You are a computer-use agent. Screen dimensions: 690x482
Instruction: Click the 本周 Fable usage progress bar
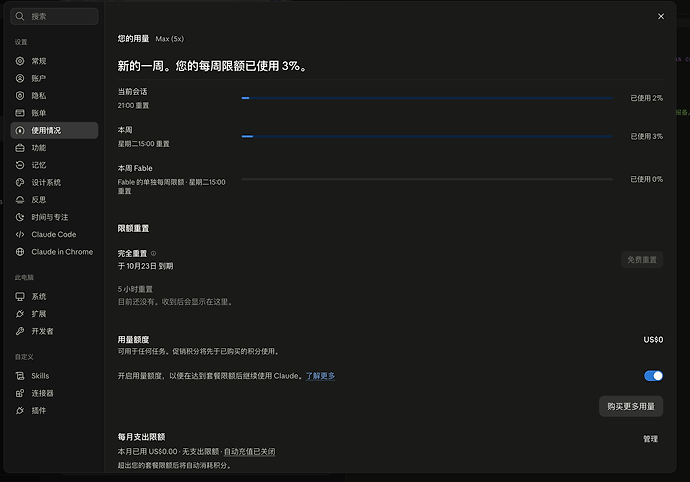pyautogui.click(x=427, y=179)
